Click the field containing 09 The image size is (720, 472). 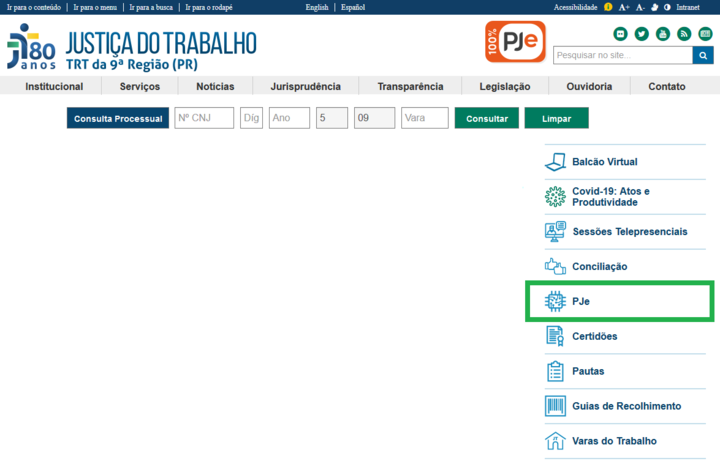click(374, 118)
